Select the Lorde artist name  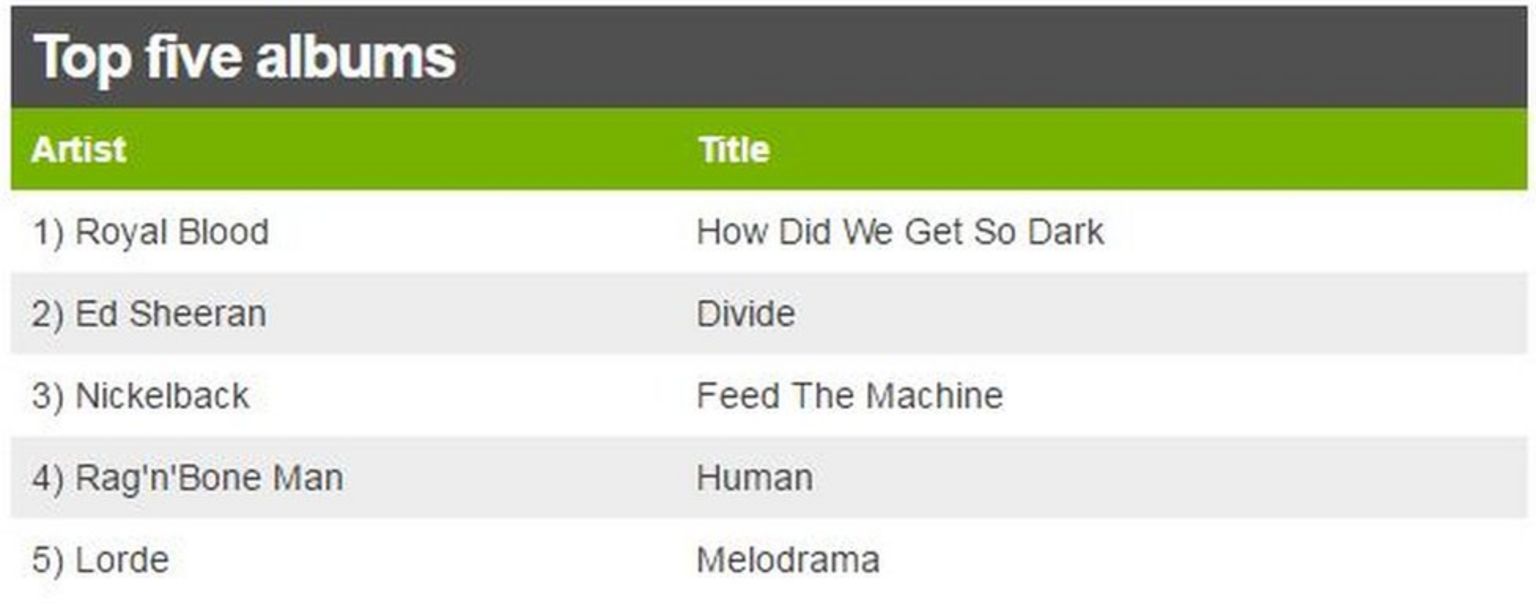coord(122,560)
